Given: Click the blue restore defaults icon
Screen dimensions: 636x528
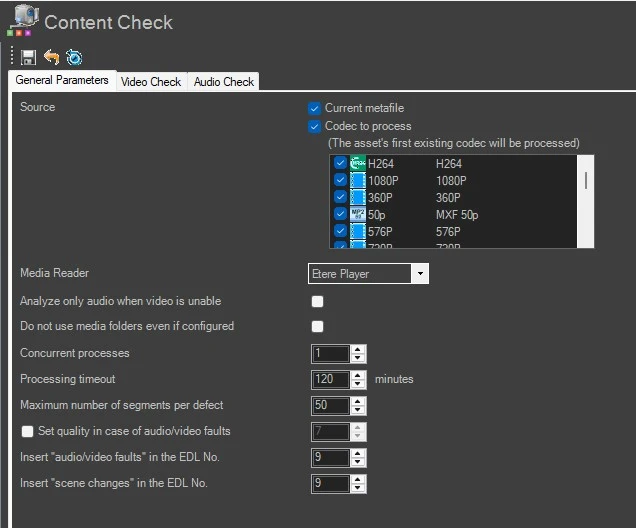Looking at the screenshot, I should 74,57.
